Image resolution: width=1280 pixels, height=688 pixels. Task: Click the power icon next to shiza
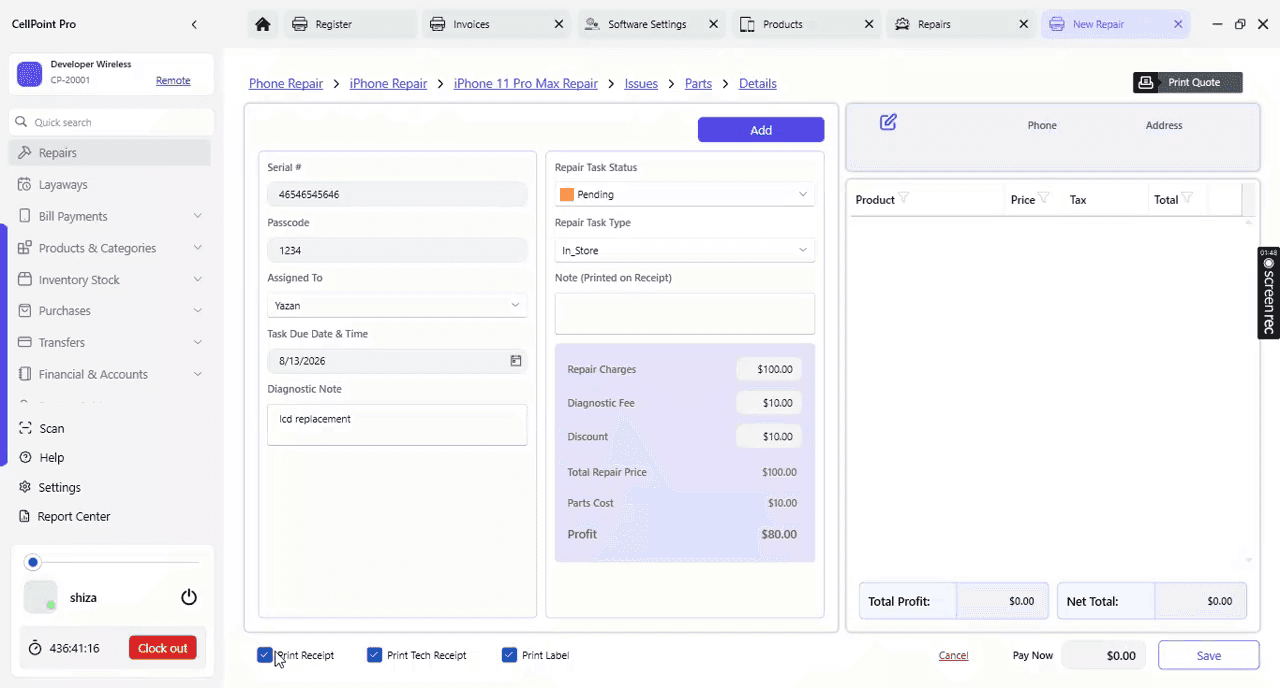189,597
